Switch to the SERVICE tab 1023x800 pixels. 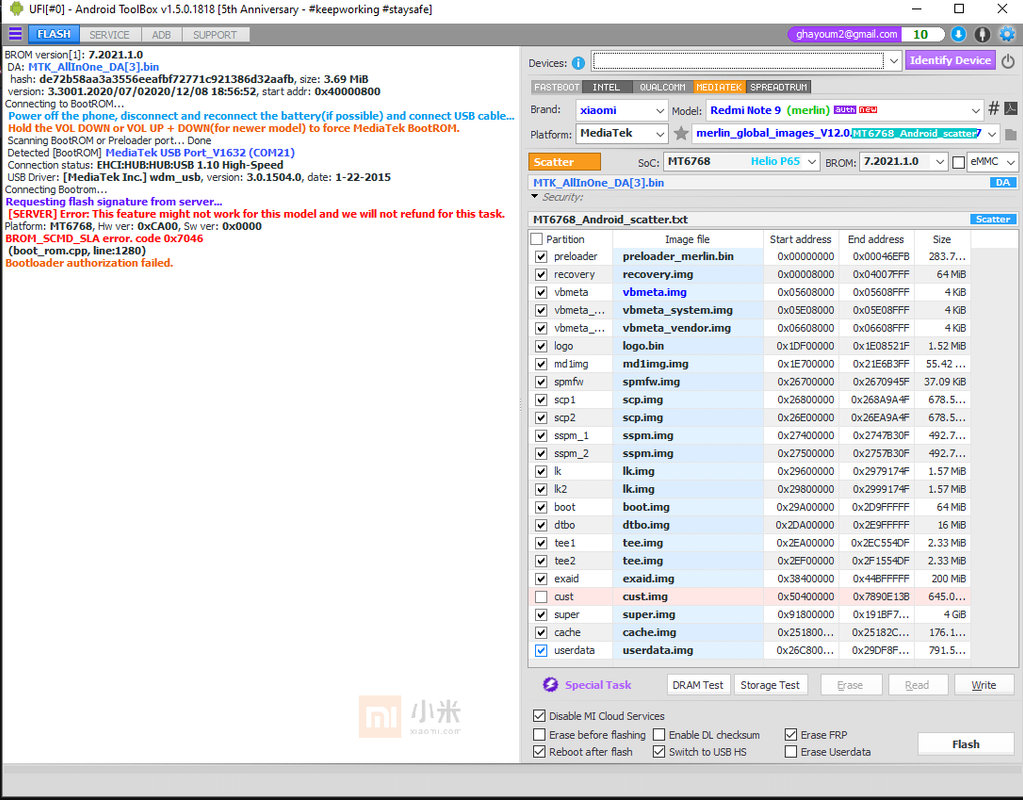pyautogui.click(x=109, y=35)
